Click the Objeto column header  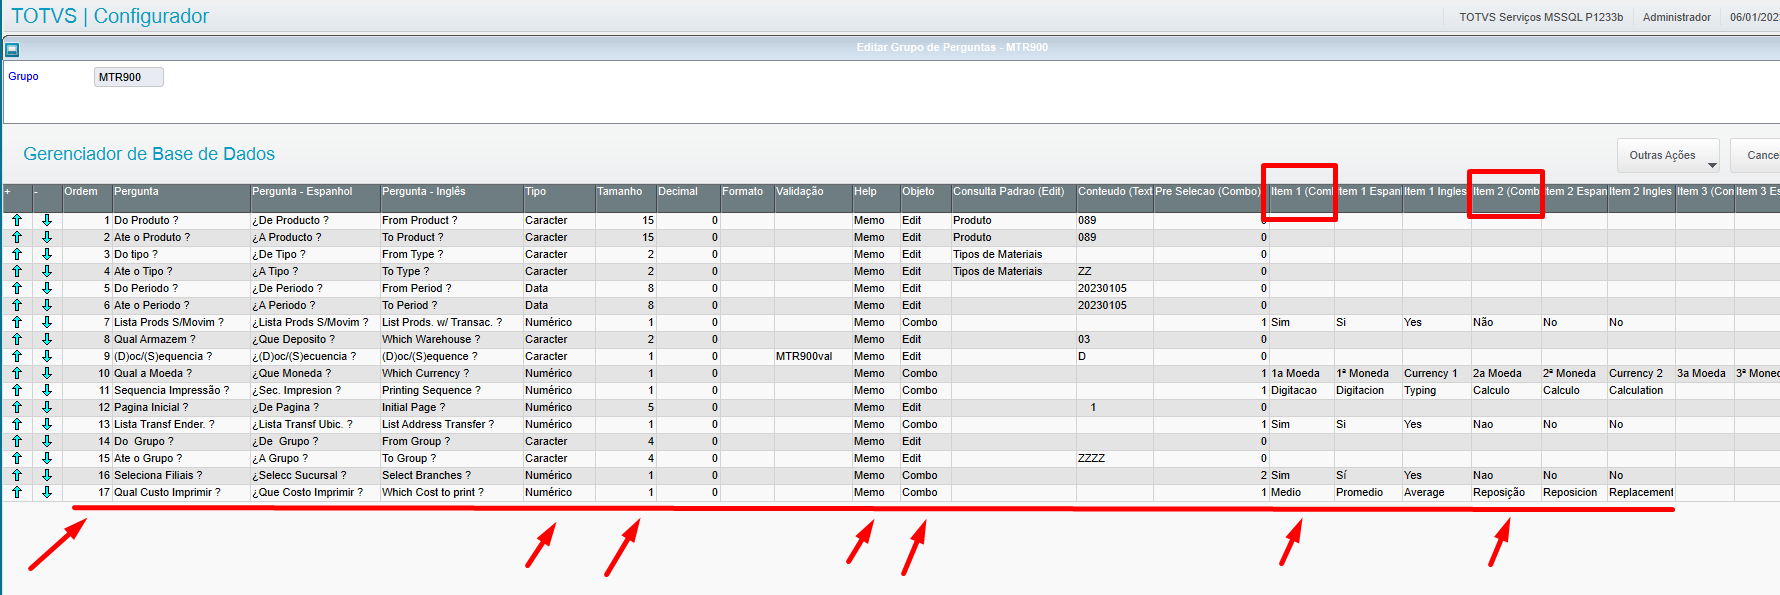925,197
